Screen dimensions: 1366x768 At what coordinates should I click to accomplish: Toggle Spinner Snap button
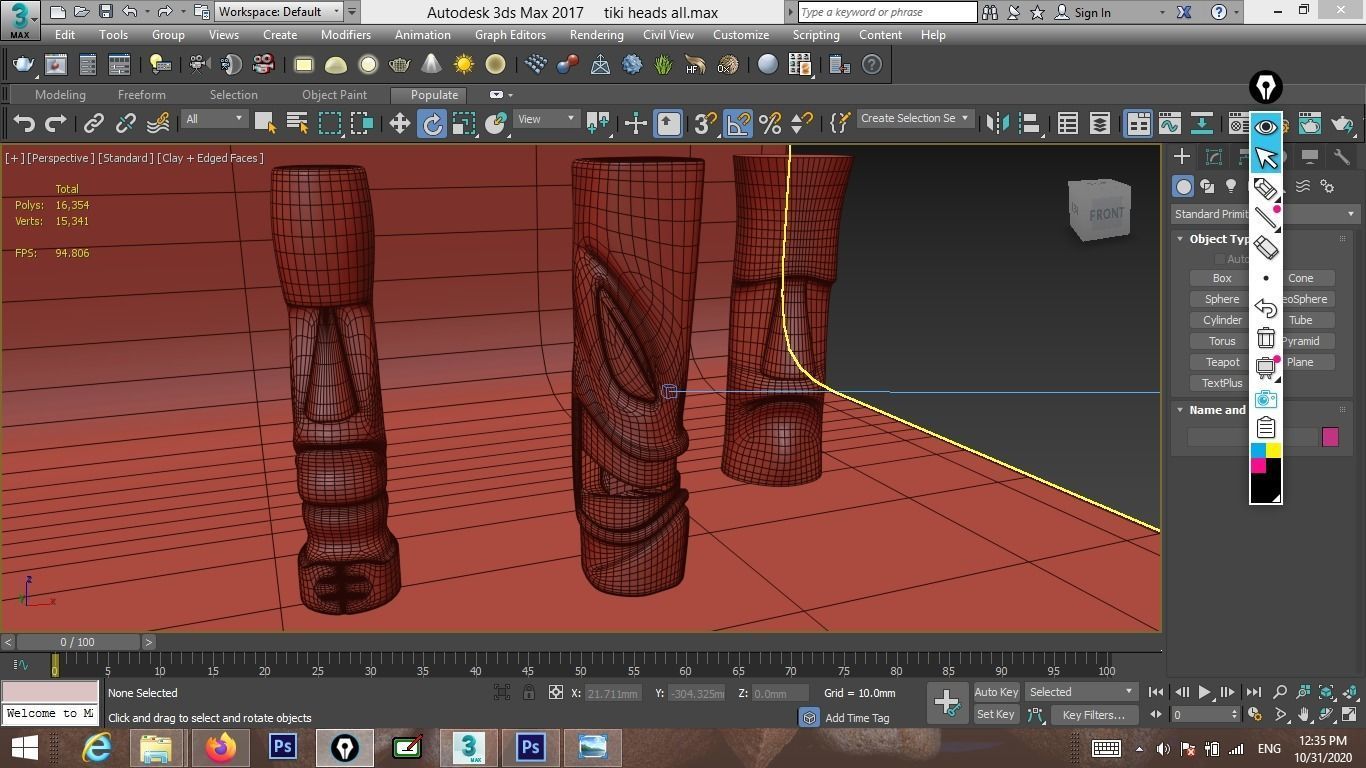point(801,123)
